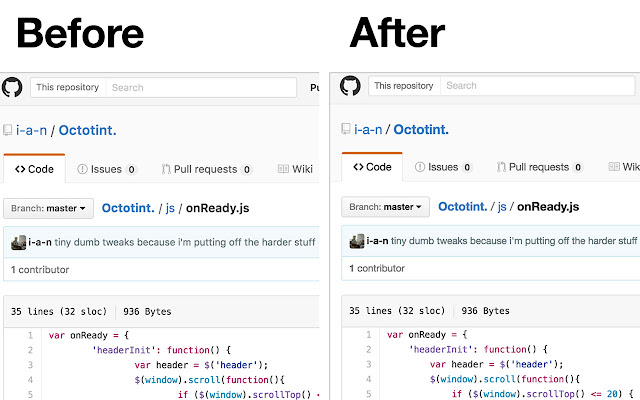Screen dimensions: 640x400
Task: Click committer avatar in Before panel
Action: pos(18,241)
